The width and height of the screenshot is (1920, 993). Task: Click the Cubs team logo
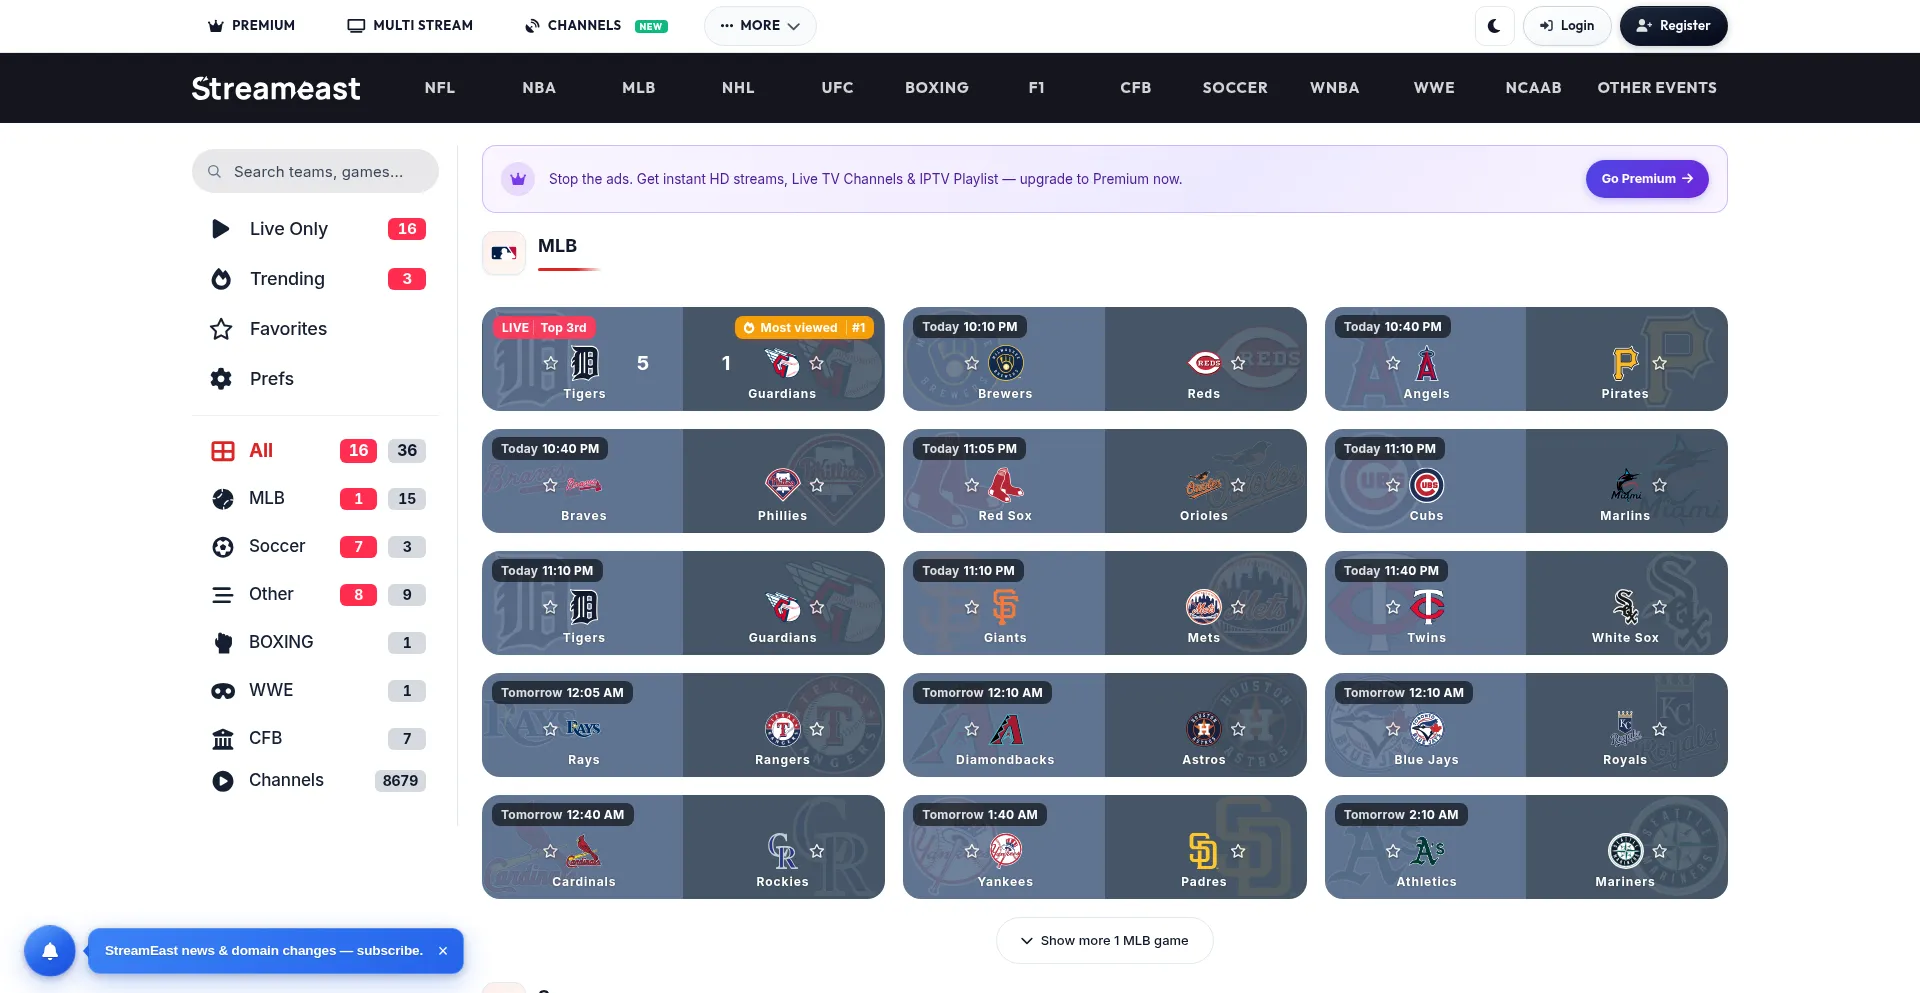pyautogui.click(x=1427, y=485)
